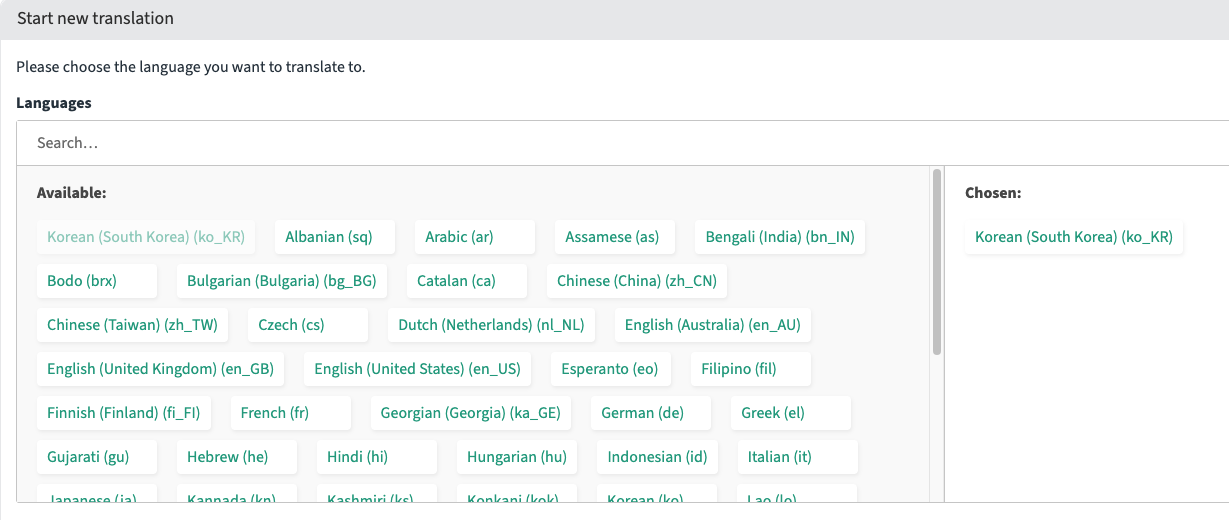The height and width of the screenshot is (520, 1229).
Task: Pick Dutch (Netherlands) (nl_NL)
Action: click(491, 325)
